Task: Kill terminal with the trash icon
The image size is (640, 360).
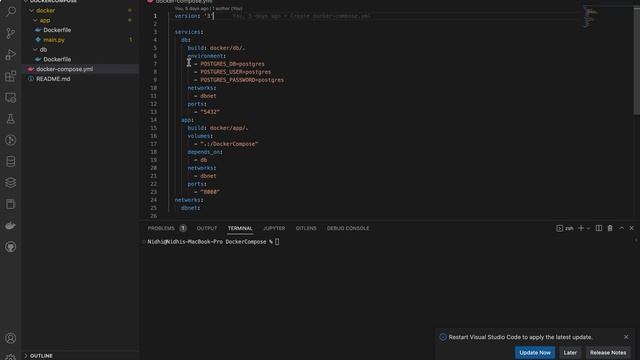Action: (x=610, y=228)
